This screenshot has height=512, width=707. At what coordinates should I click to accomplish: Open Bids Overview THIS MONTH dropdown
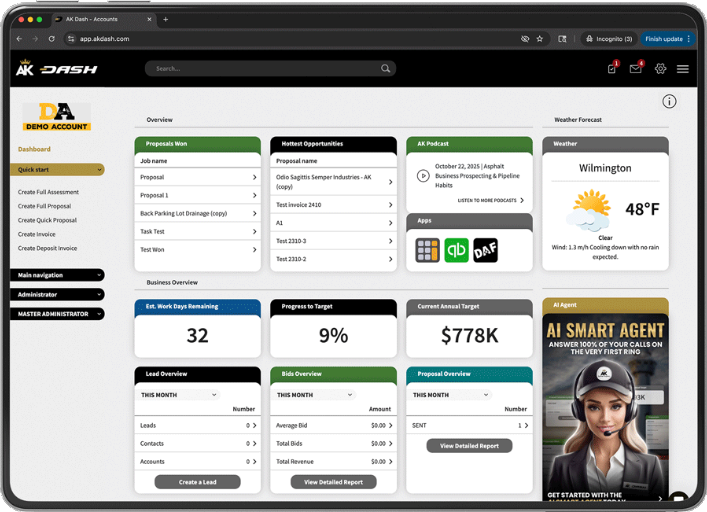(314, 395)
